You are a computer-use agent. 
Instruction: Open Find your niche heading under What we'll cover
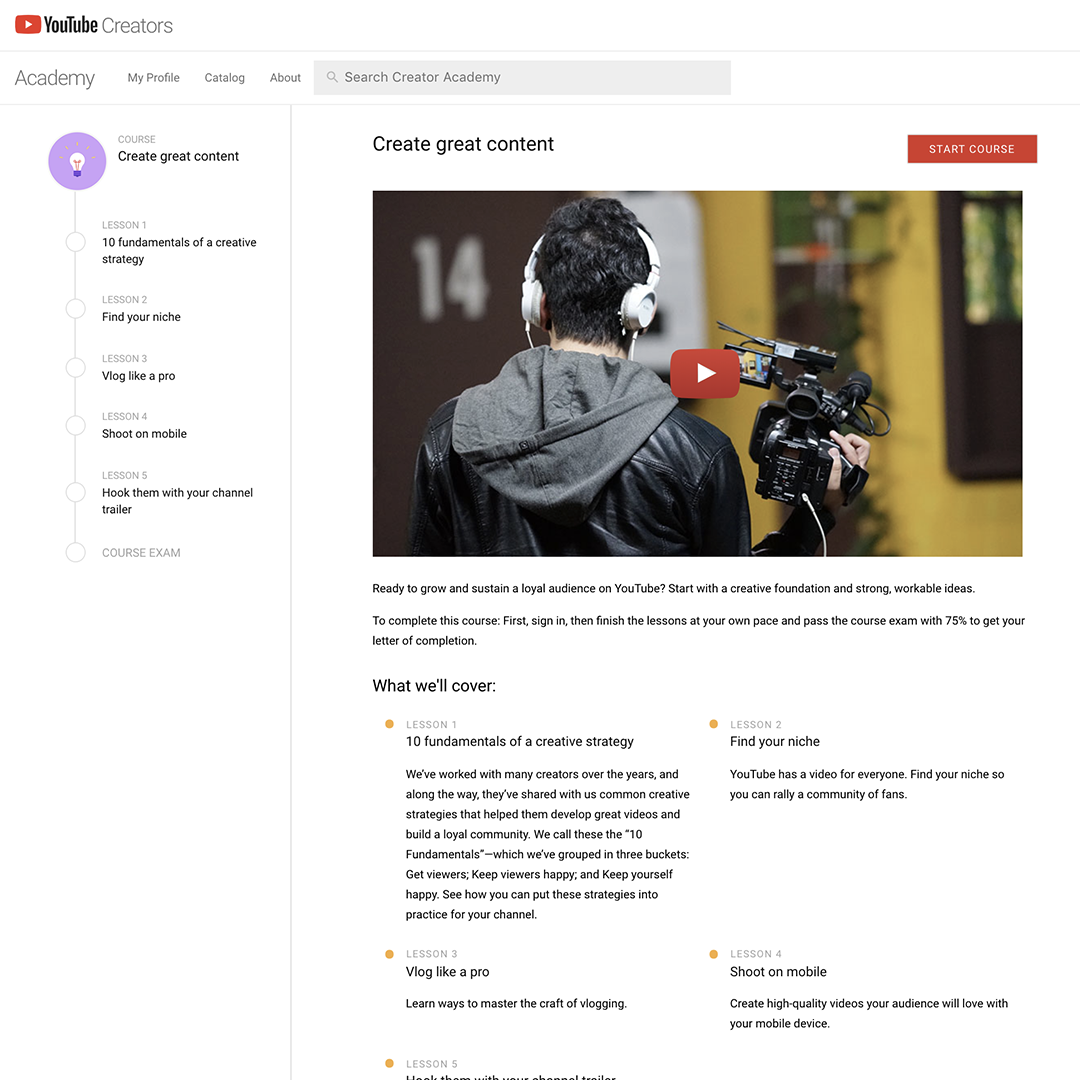tap(775, 741)
